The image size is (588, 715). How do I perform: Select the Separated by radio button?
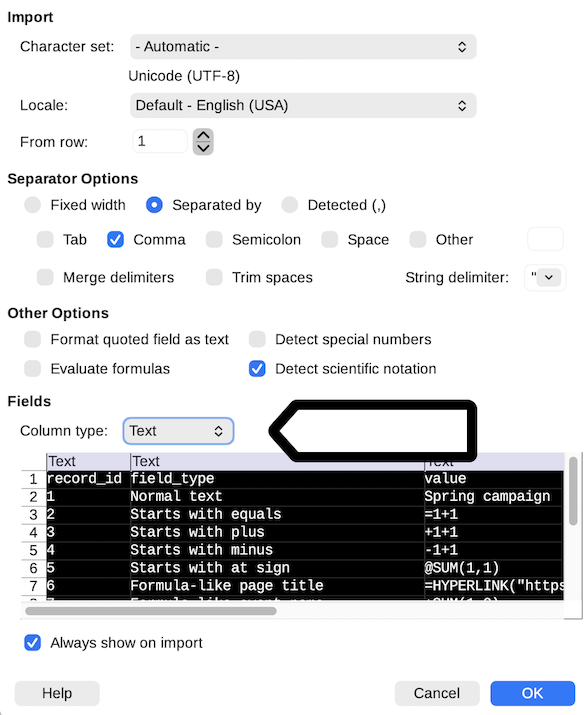(x=154, y=205)
